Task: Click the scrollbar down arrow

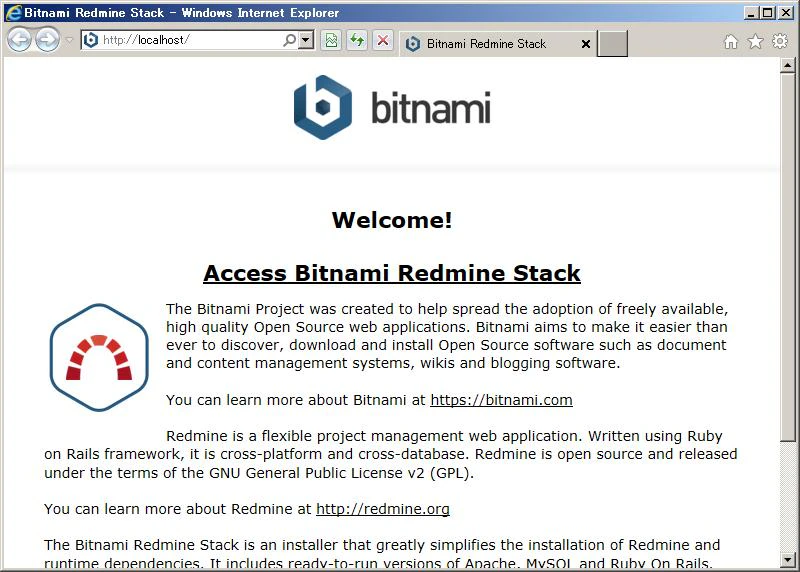Action: coord(787,560)
